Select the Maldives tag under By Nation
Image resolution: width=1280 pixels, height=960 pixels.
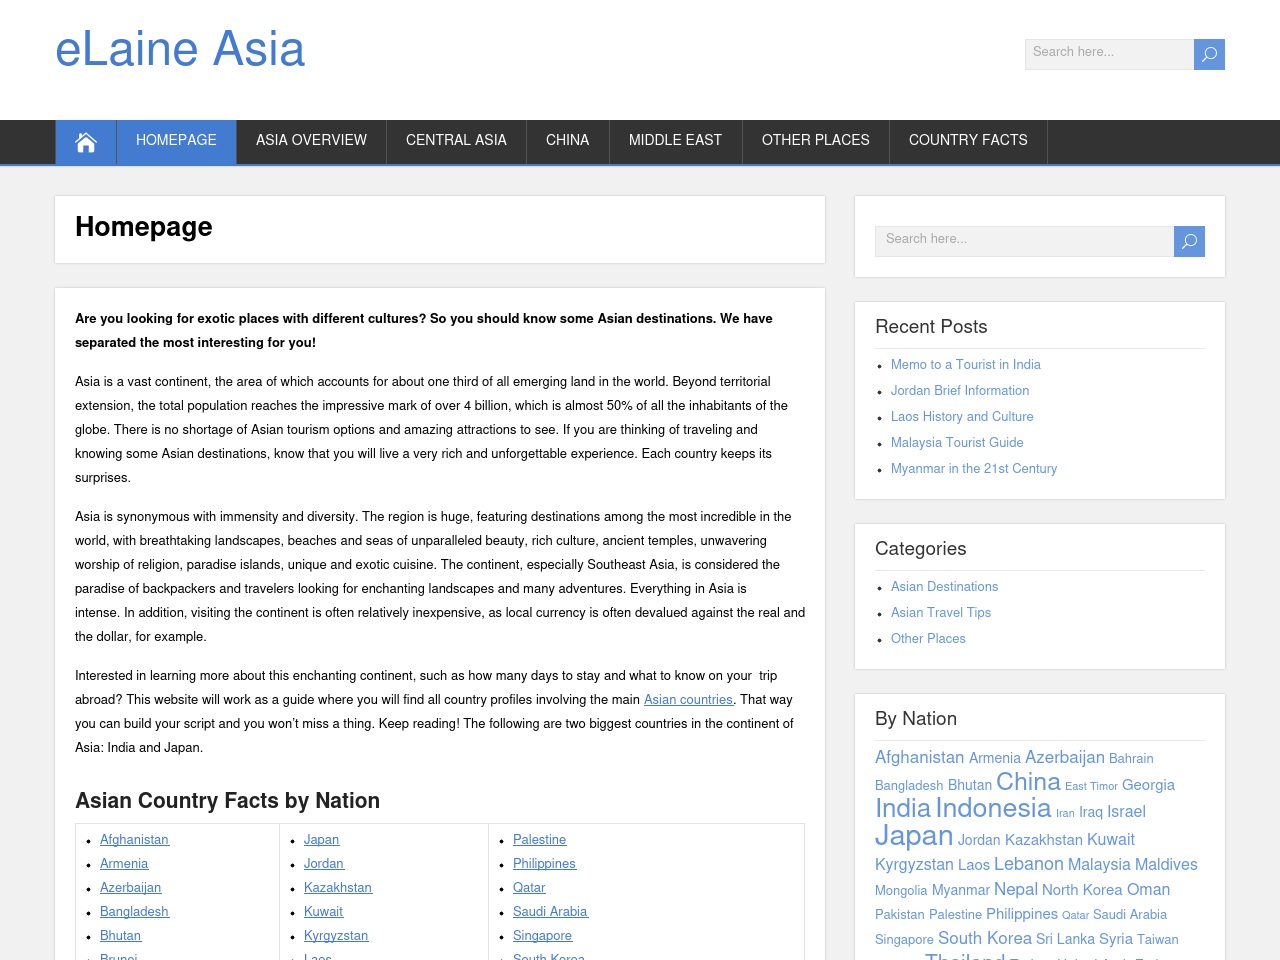click(x=1166, y=865)
